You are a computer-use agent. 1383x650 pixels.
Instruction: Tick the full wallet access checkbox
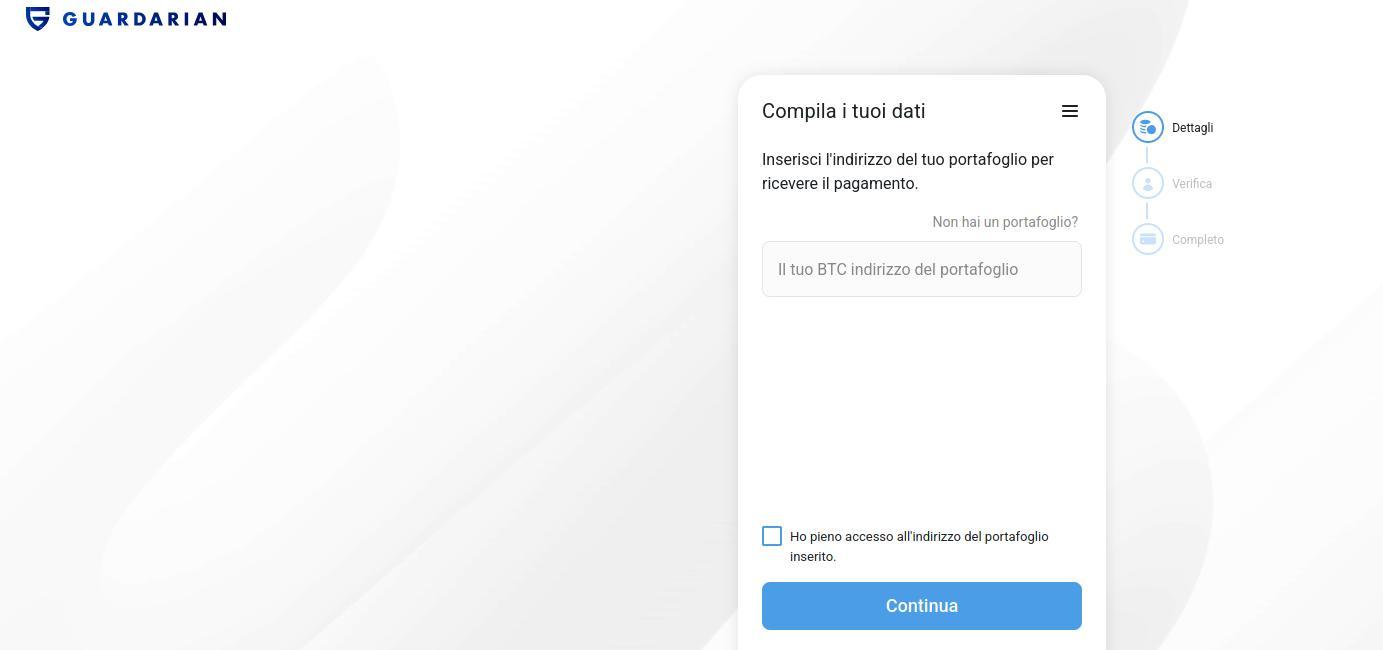pyautogui.click(x=772, y=536)
